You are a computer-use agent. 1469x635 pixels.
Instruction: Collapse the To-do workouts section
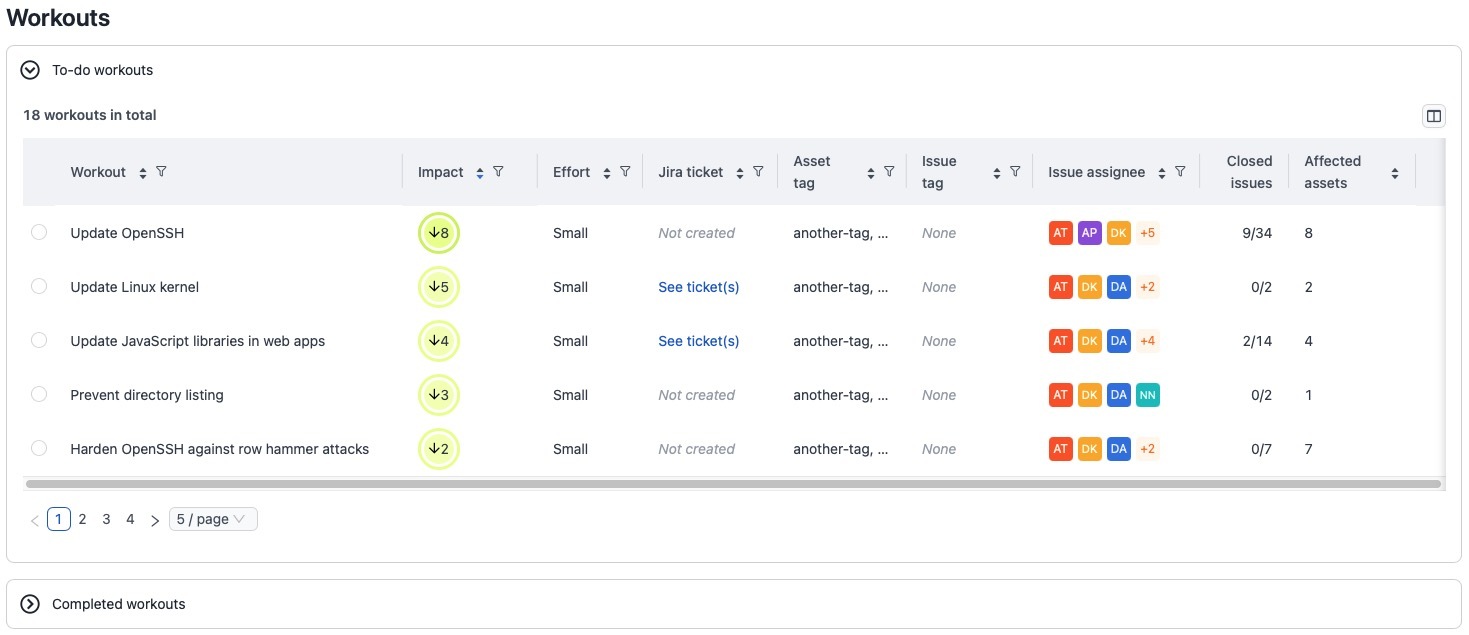click(30, 70)
